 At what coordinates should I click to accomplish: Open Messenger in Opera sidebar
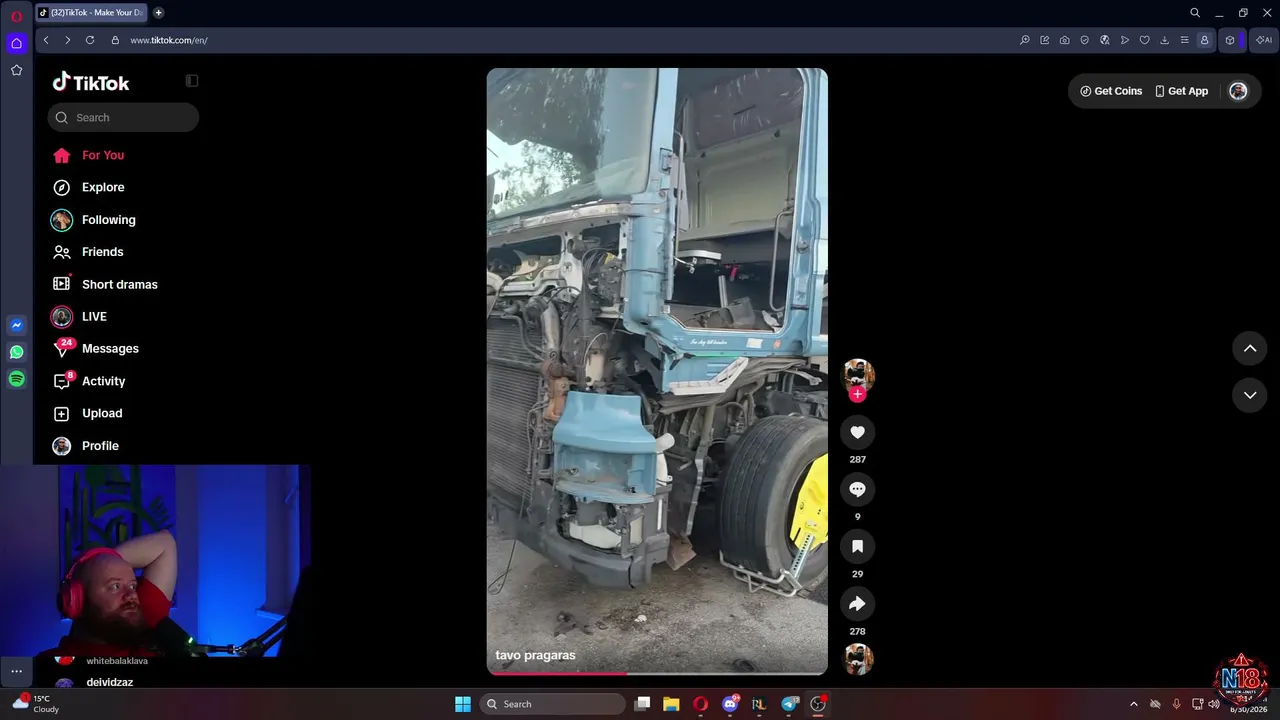(x=16, y=325)
